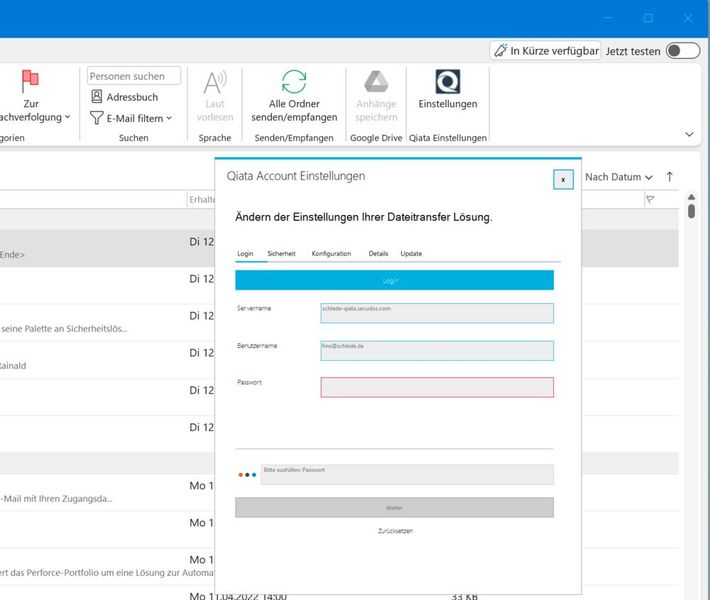Expand Zur Nachverfolgung dropdown arrow
The image size is (710, 600).
coord(67,117)
